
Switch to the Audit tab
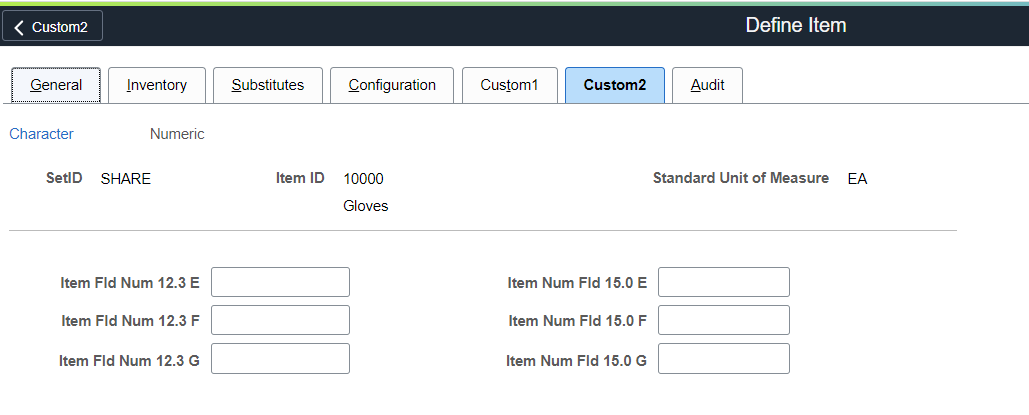click(707, 85)
